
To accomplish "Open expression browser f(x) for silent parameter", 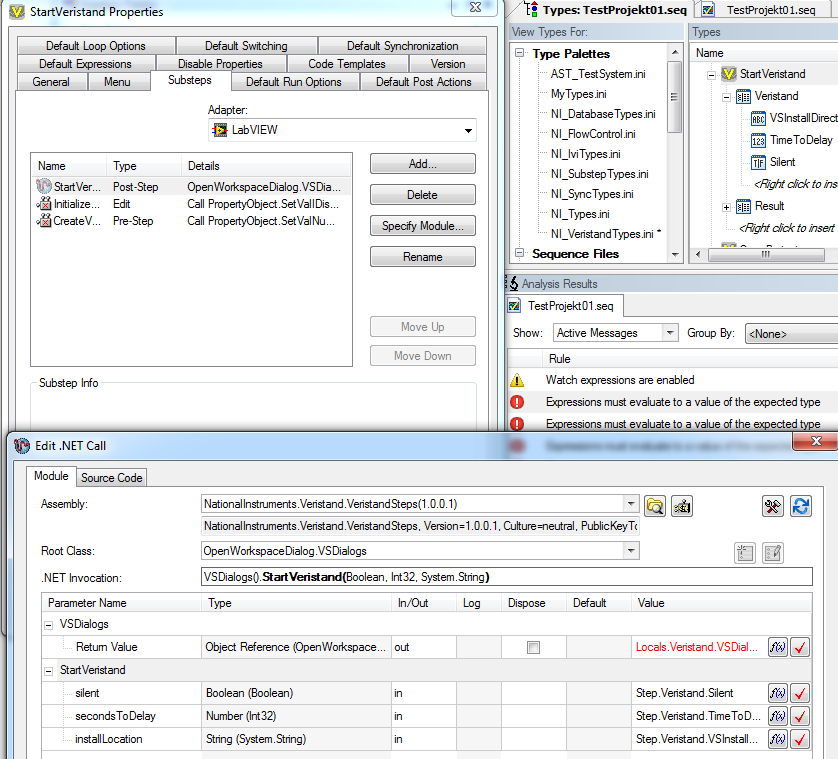I will click(778, 693).
